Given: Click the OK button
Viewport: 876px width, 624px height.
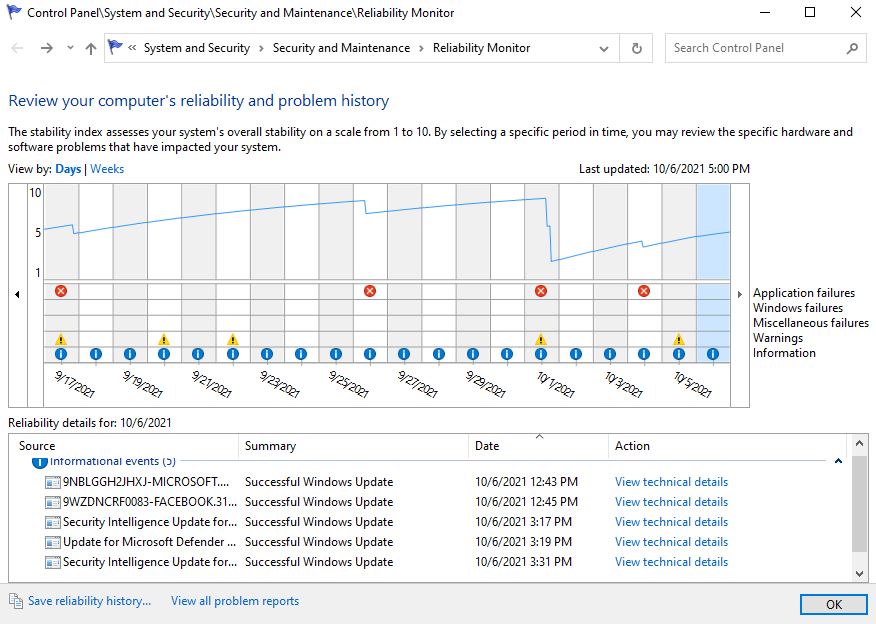Looking at the screenshot, I should (x=834, y=604).
